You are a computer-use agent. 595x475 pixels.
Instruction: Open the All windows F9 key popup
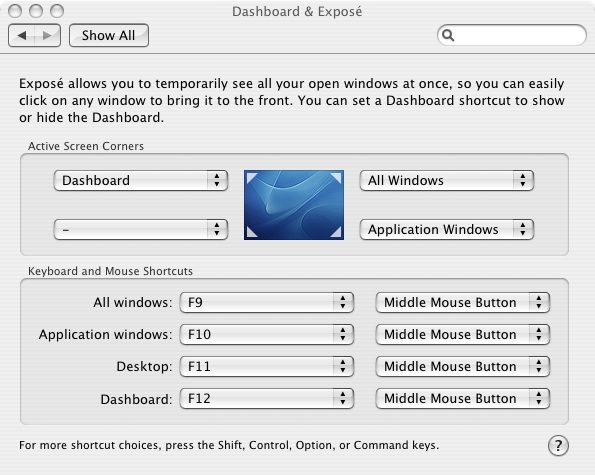(x=267, y=302)
